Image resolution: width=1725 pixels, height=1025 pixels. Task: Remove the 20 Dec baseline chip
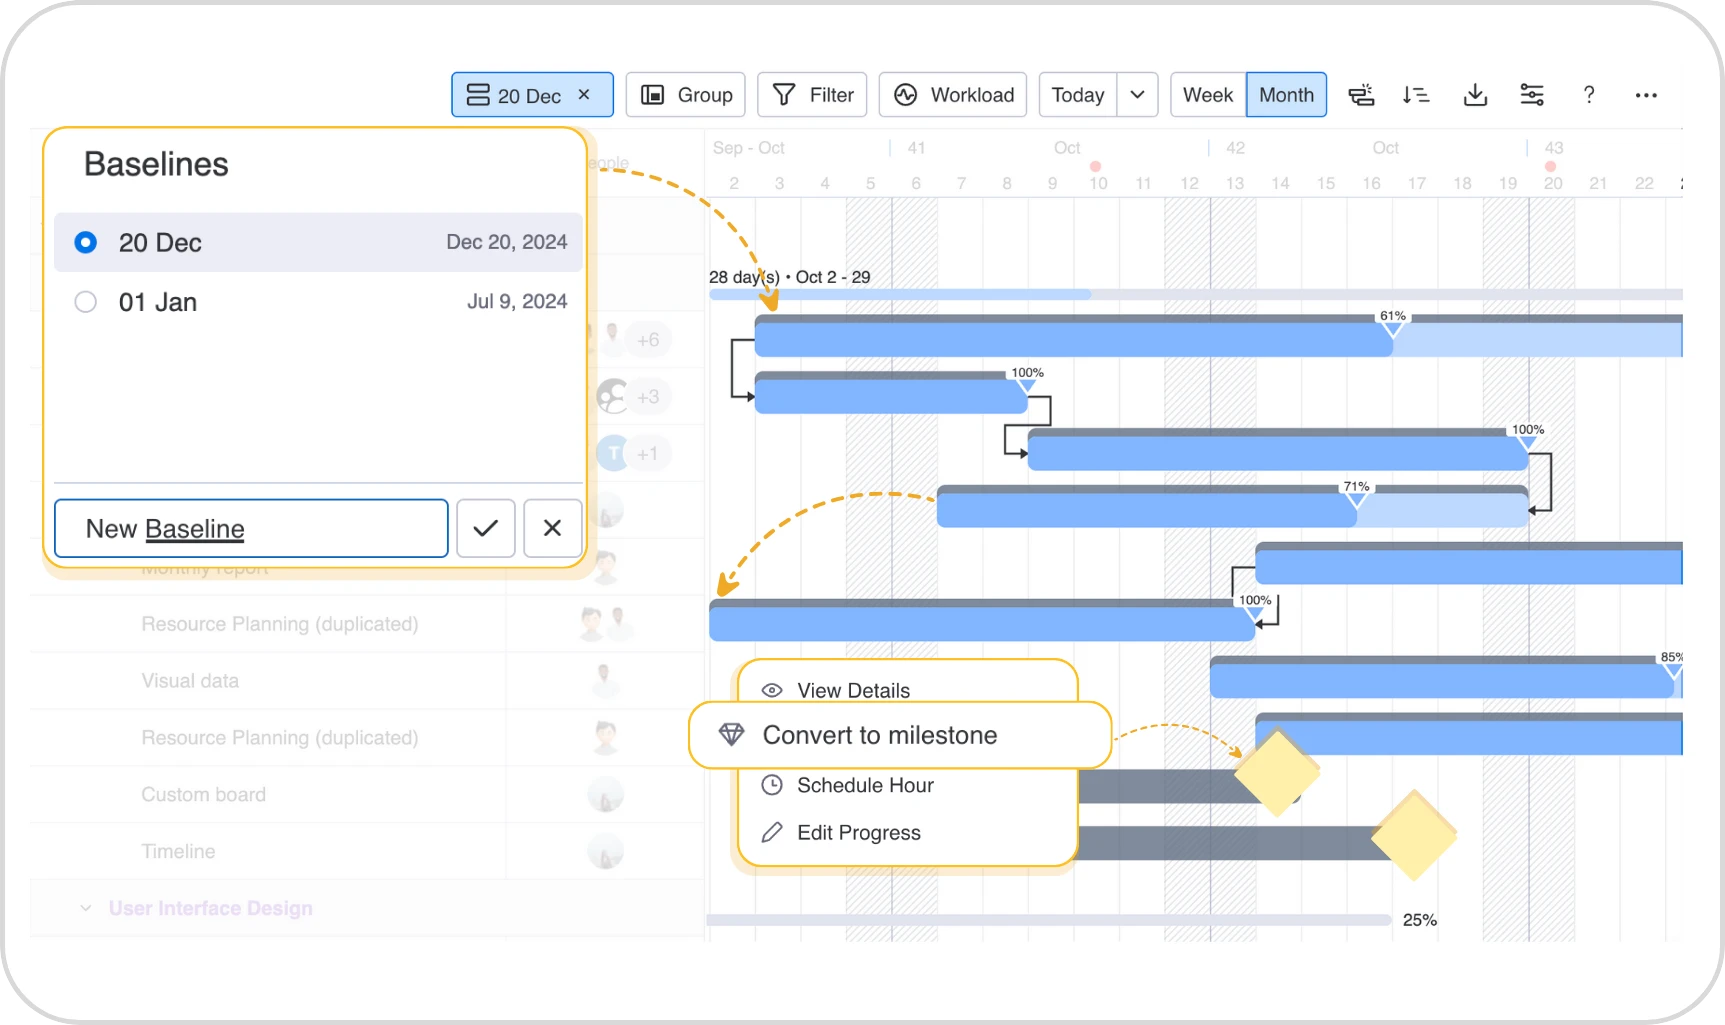click(584, 94)
